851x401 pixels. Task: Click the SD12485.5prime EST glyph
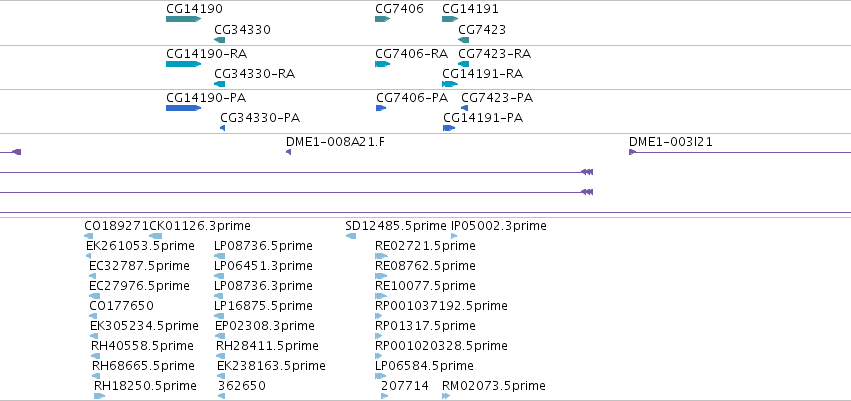[351, 236]
